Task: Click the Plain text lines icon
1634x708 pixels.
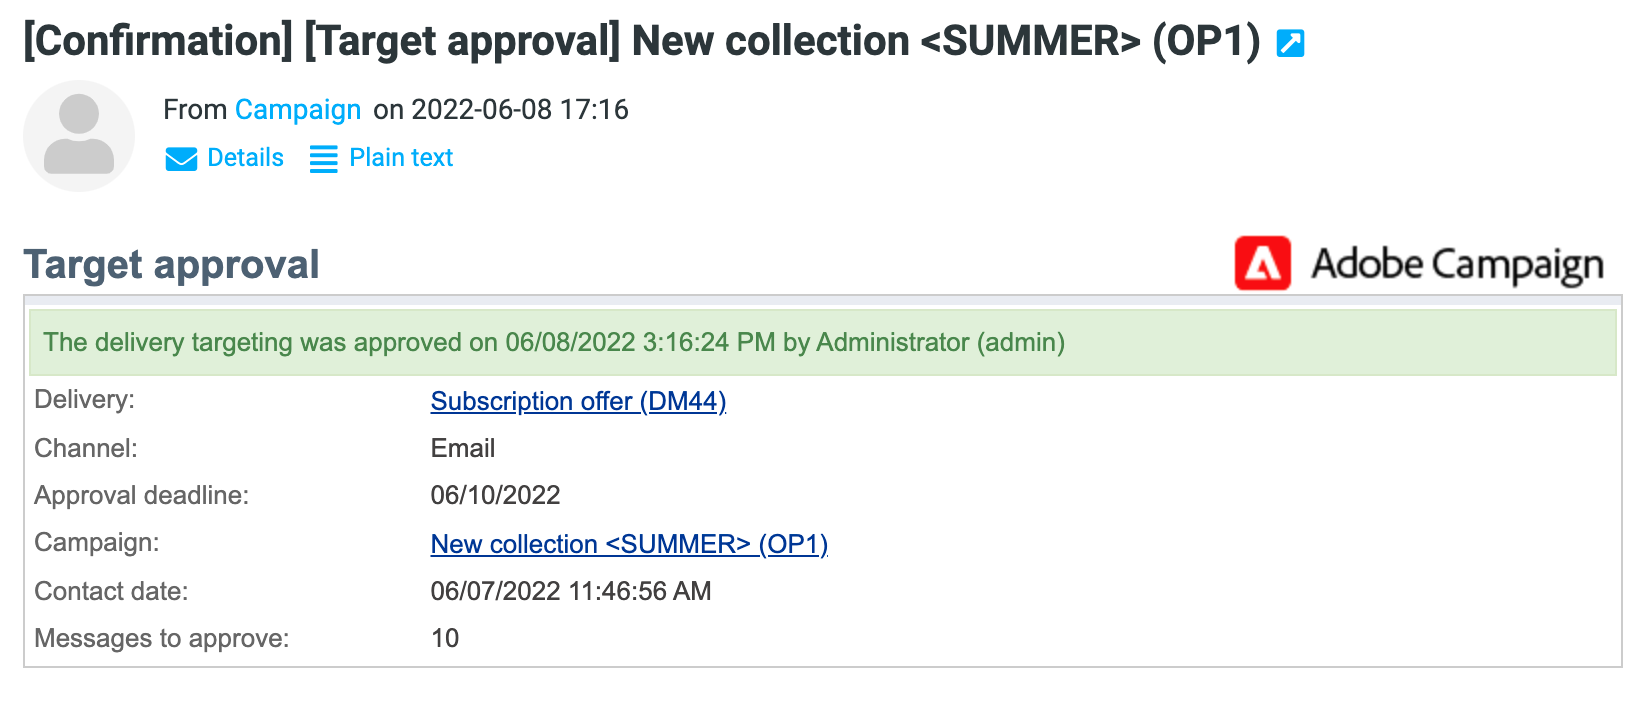Action: click(323, 159)
